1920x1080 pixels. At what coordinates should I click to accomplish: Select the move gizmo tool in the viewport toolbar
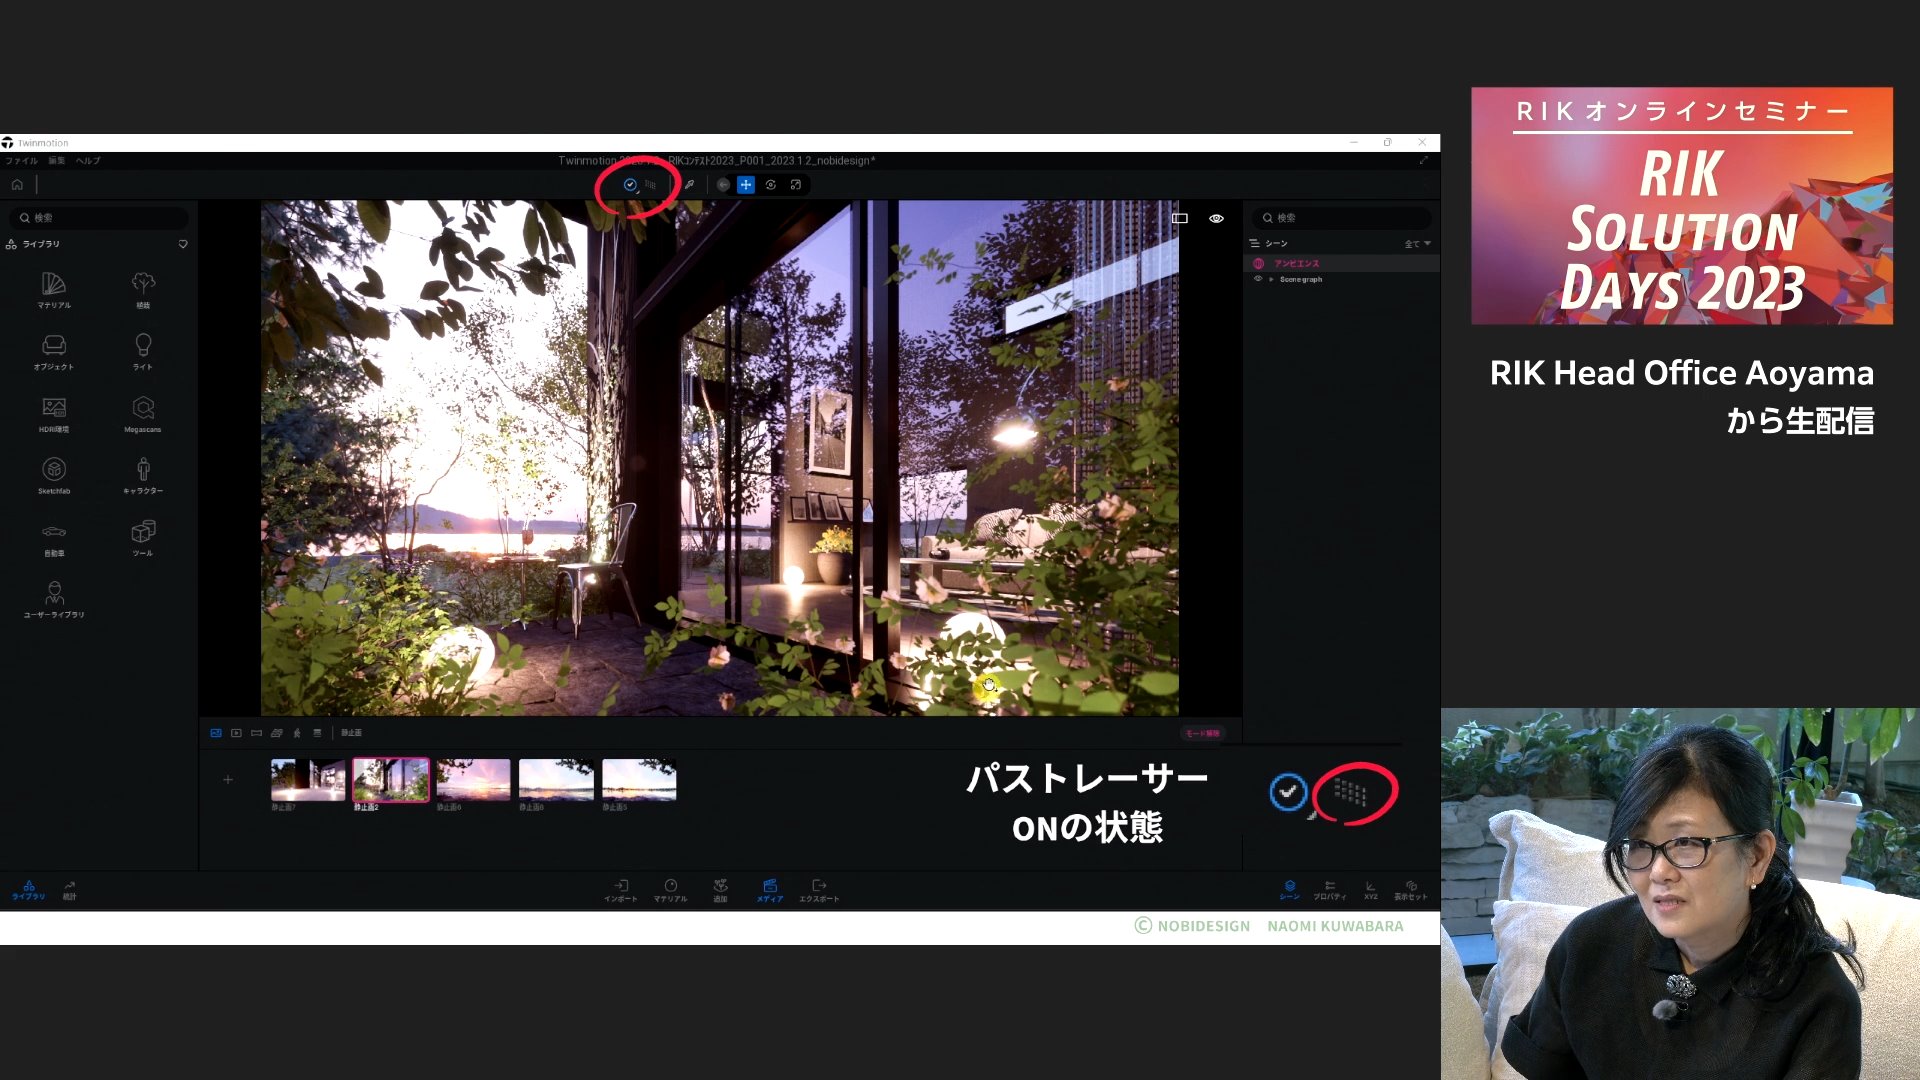click(x=745, y=184)
